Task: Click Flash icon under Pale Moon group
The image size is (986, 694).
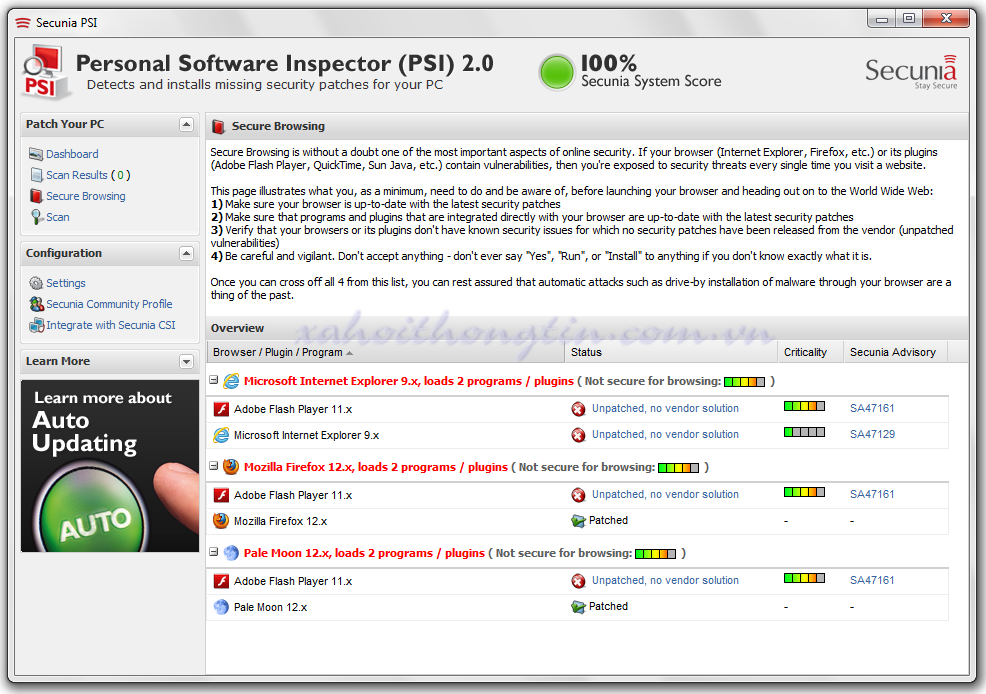Action: click(x=221, y=581)
